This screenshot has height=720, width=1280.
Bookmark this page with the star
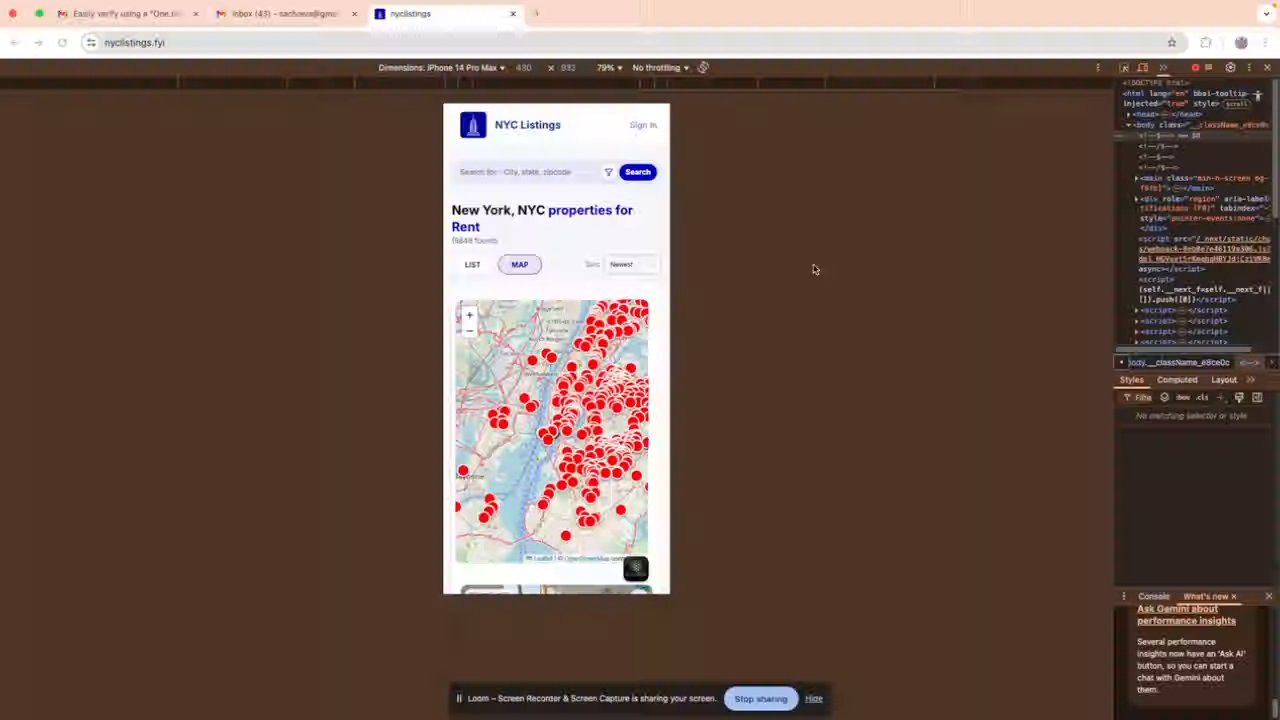[1172, 43]
